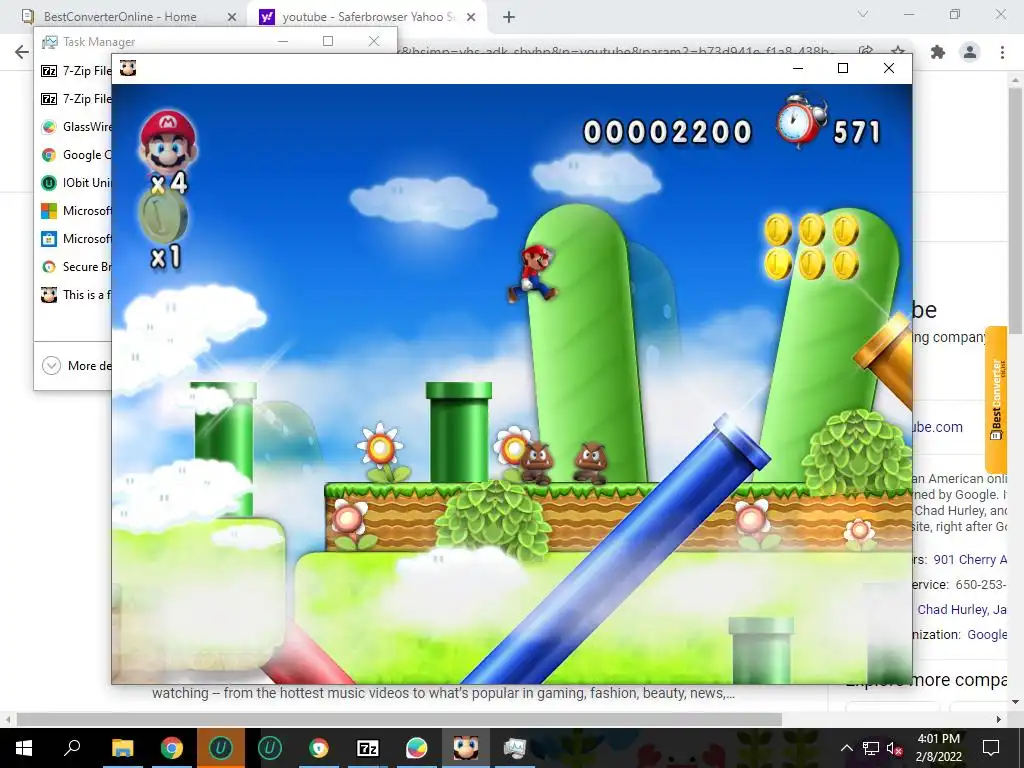The height and width of the screenshot is (768, 1024).
Task: Open second IObit Uninstaller taskbar icon
Action: coord(269,748)
